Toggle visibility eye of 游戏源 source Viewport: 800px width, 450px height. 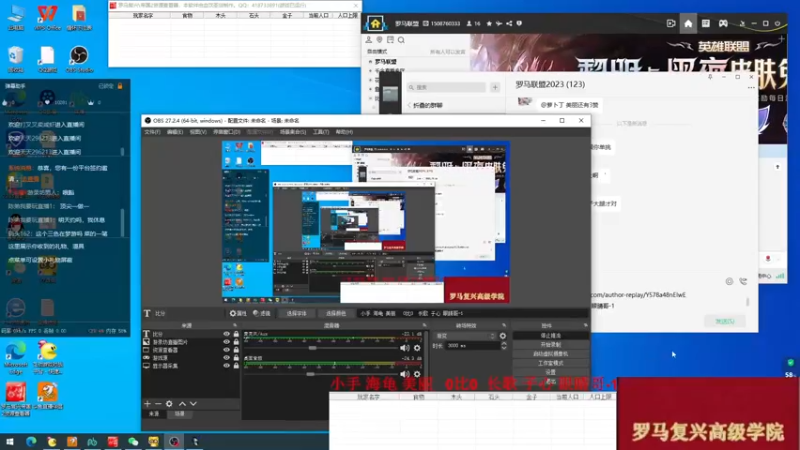tap(226, 358)
